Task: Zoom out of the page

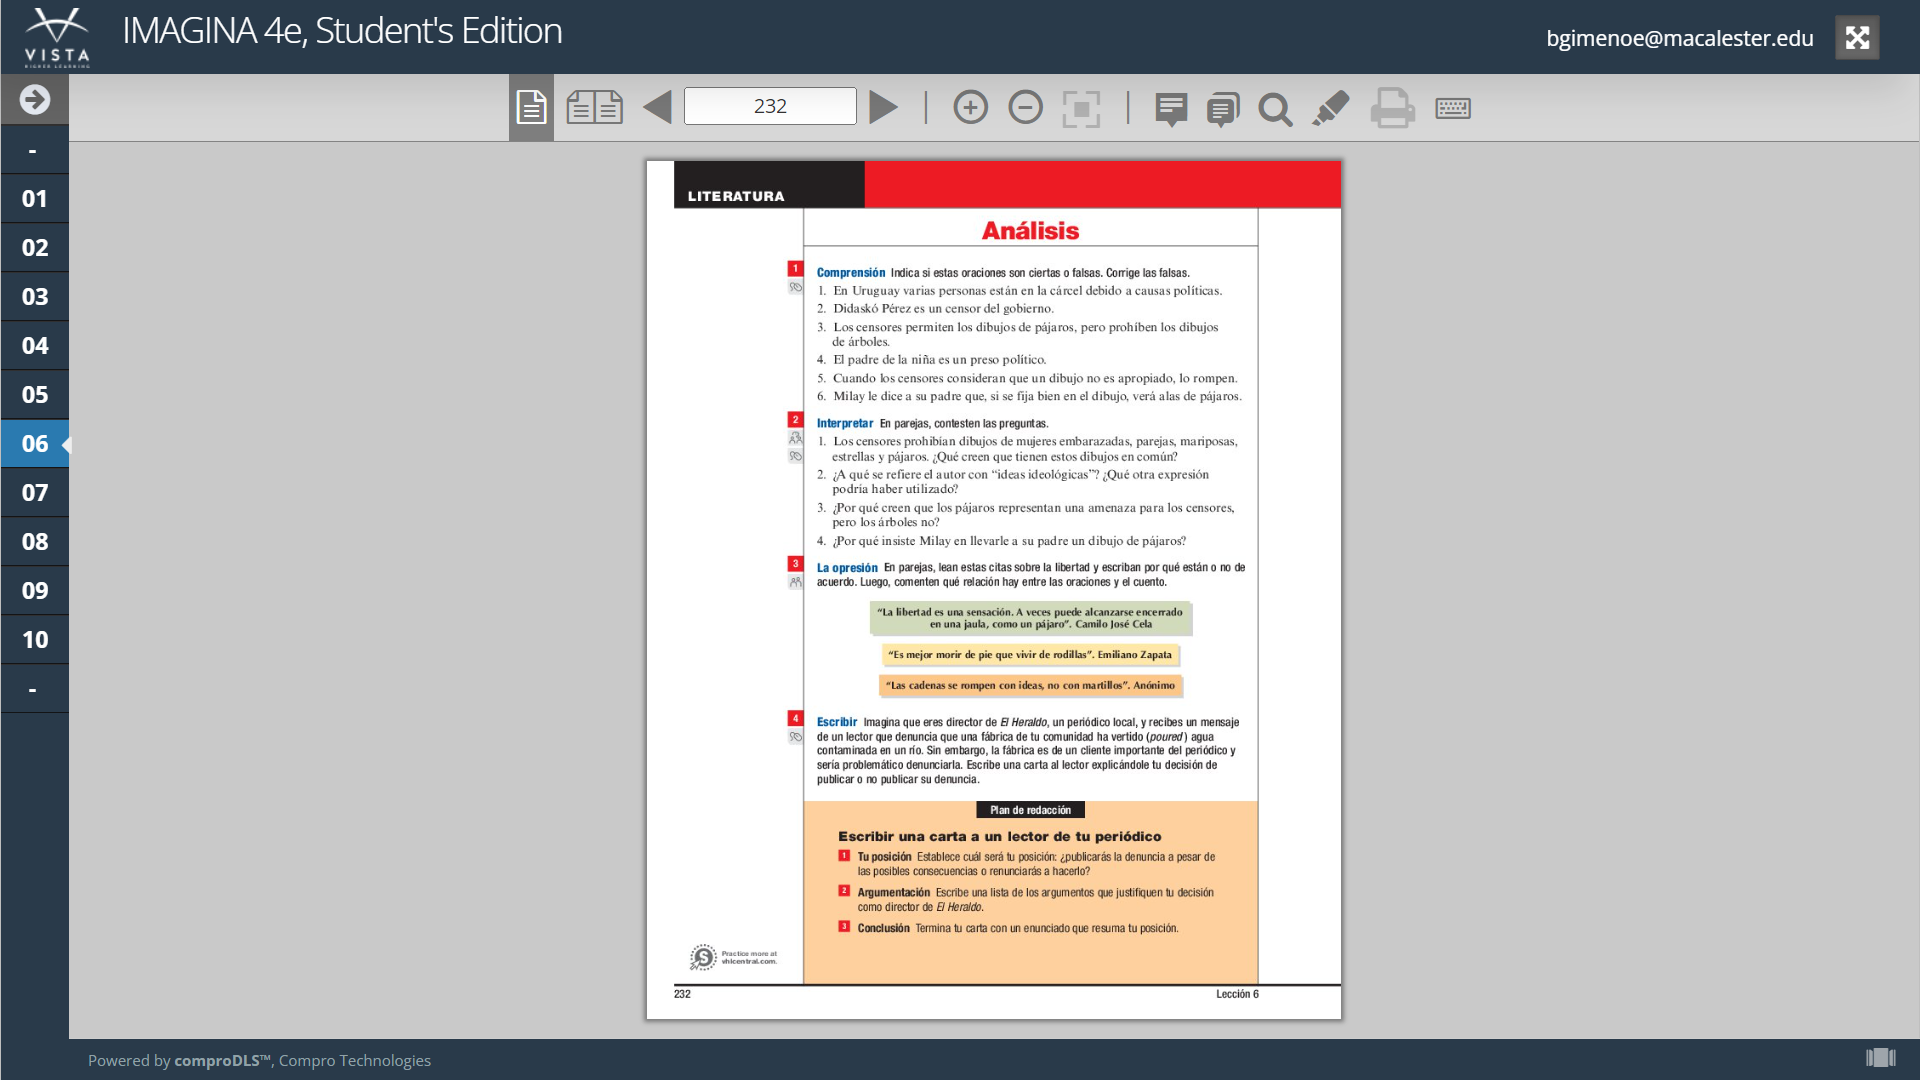Action: [1025, 107]
